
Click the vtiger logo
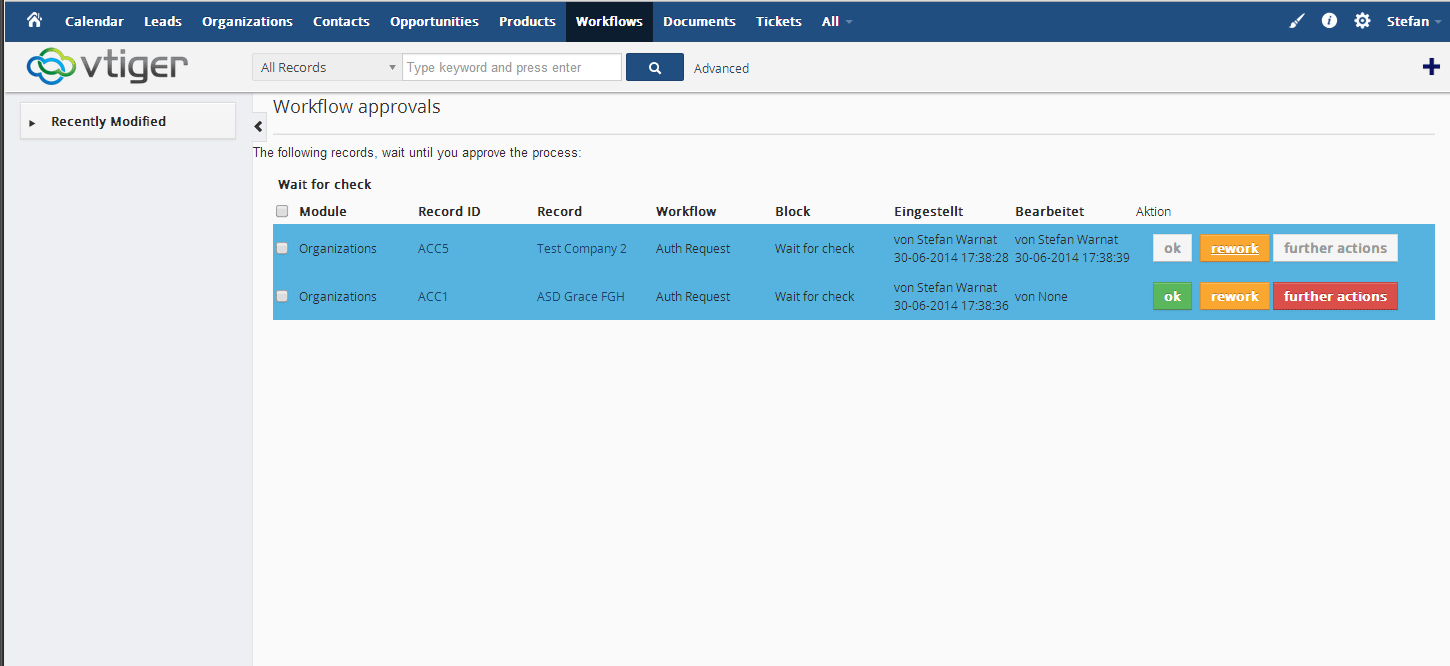[107, 67]
